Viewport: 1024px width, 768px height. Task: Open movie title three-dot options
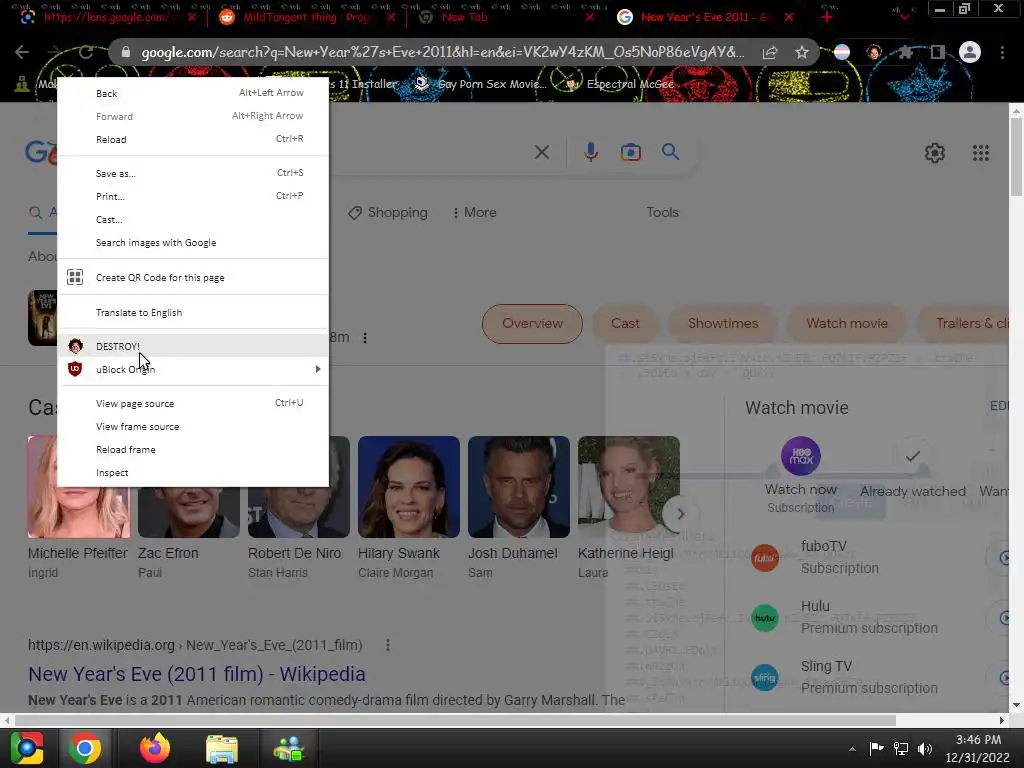tap(365, 338)
